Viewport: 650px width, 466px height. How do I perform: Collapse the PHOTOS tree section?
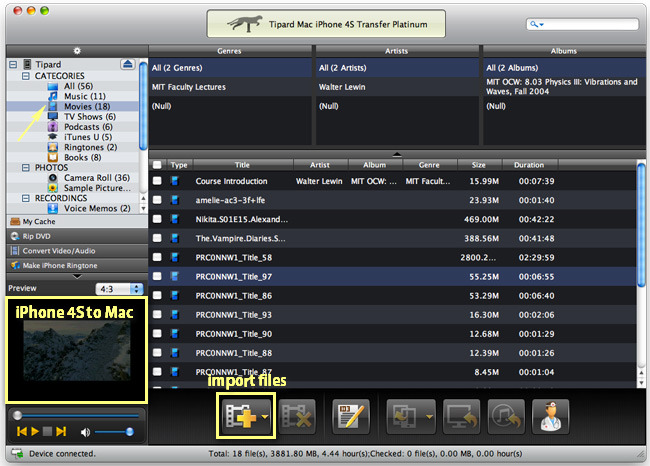click(26, 167)
